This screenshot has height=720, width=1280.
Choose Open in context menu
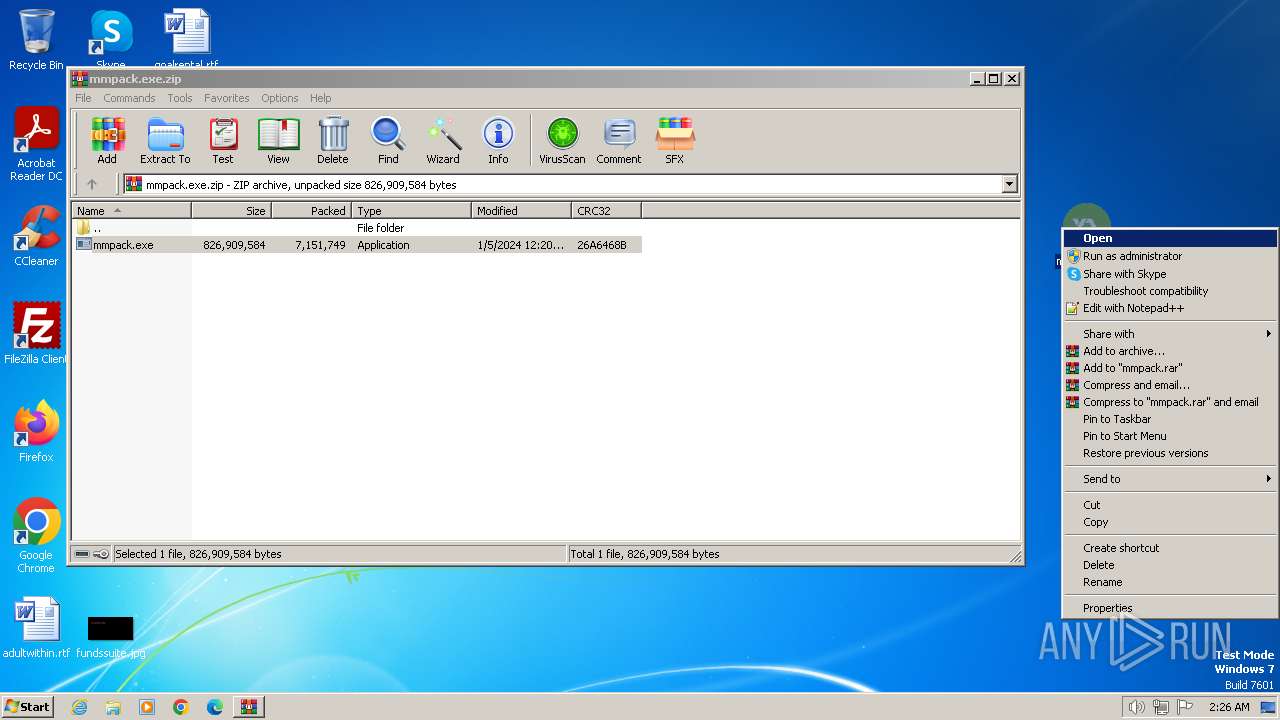[x=1170, y=238]
